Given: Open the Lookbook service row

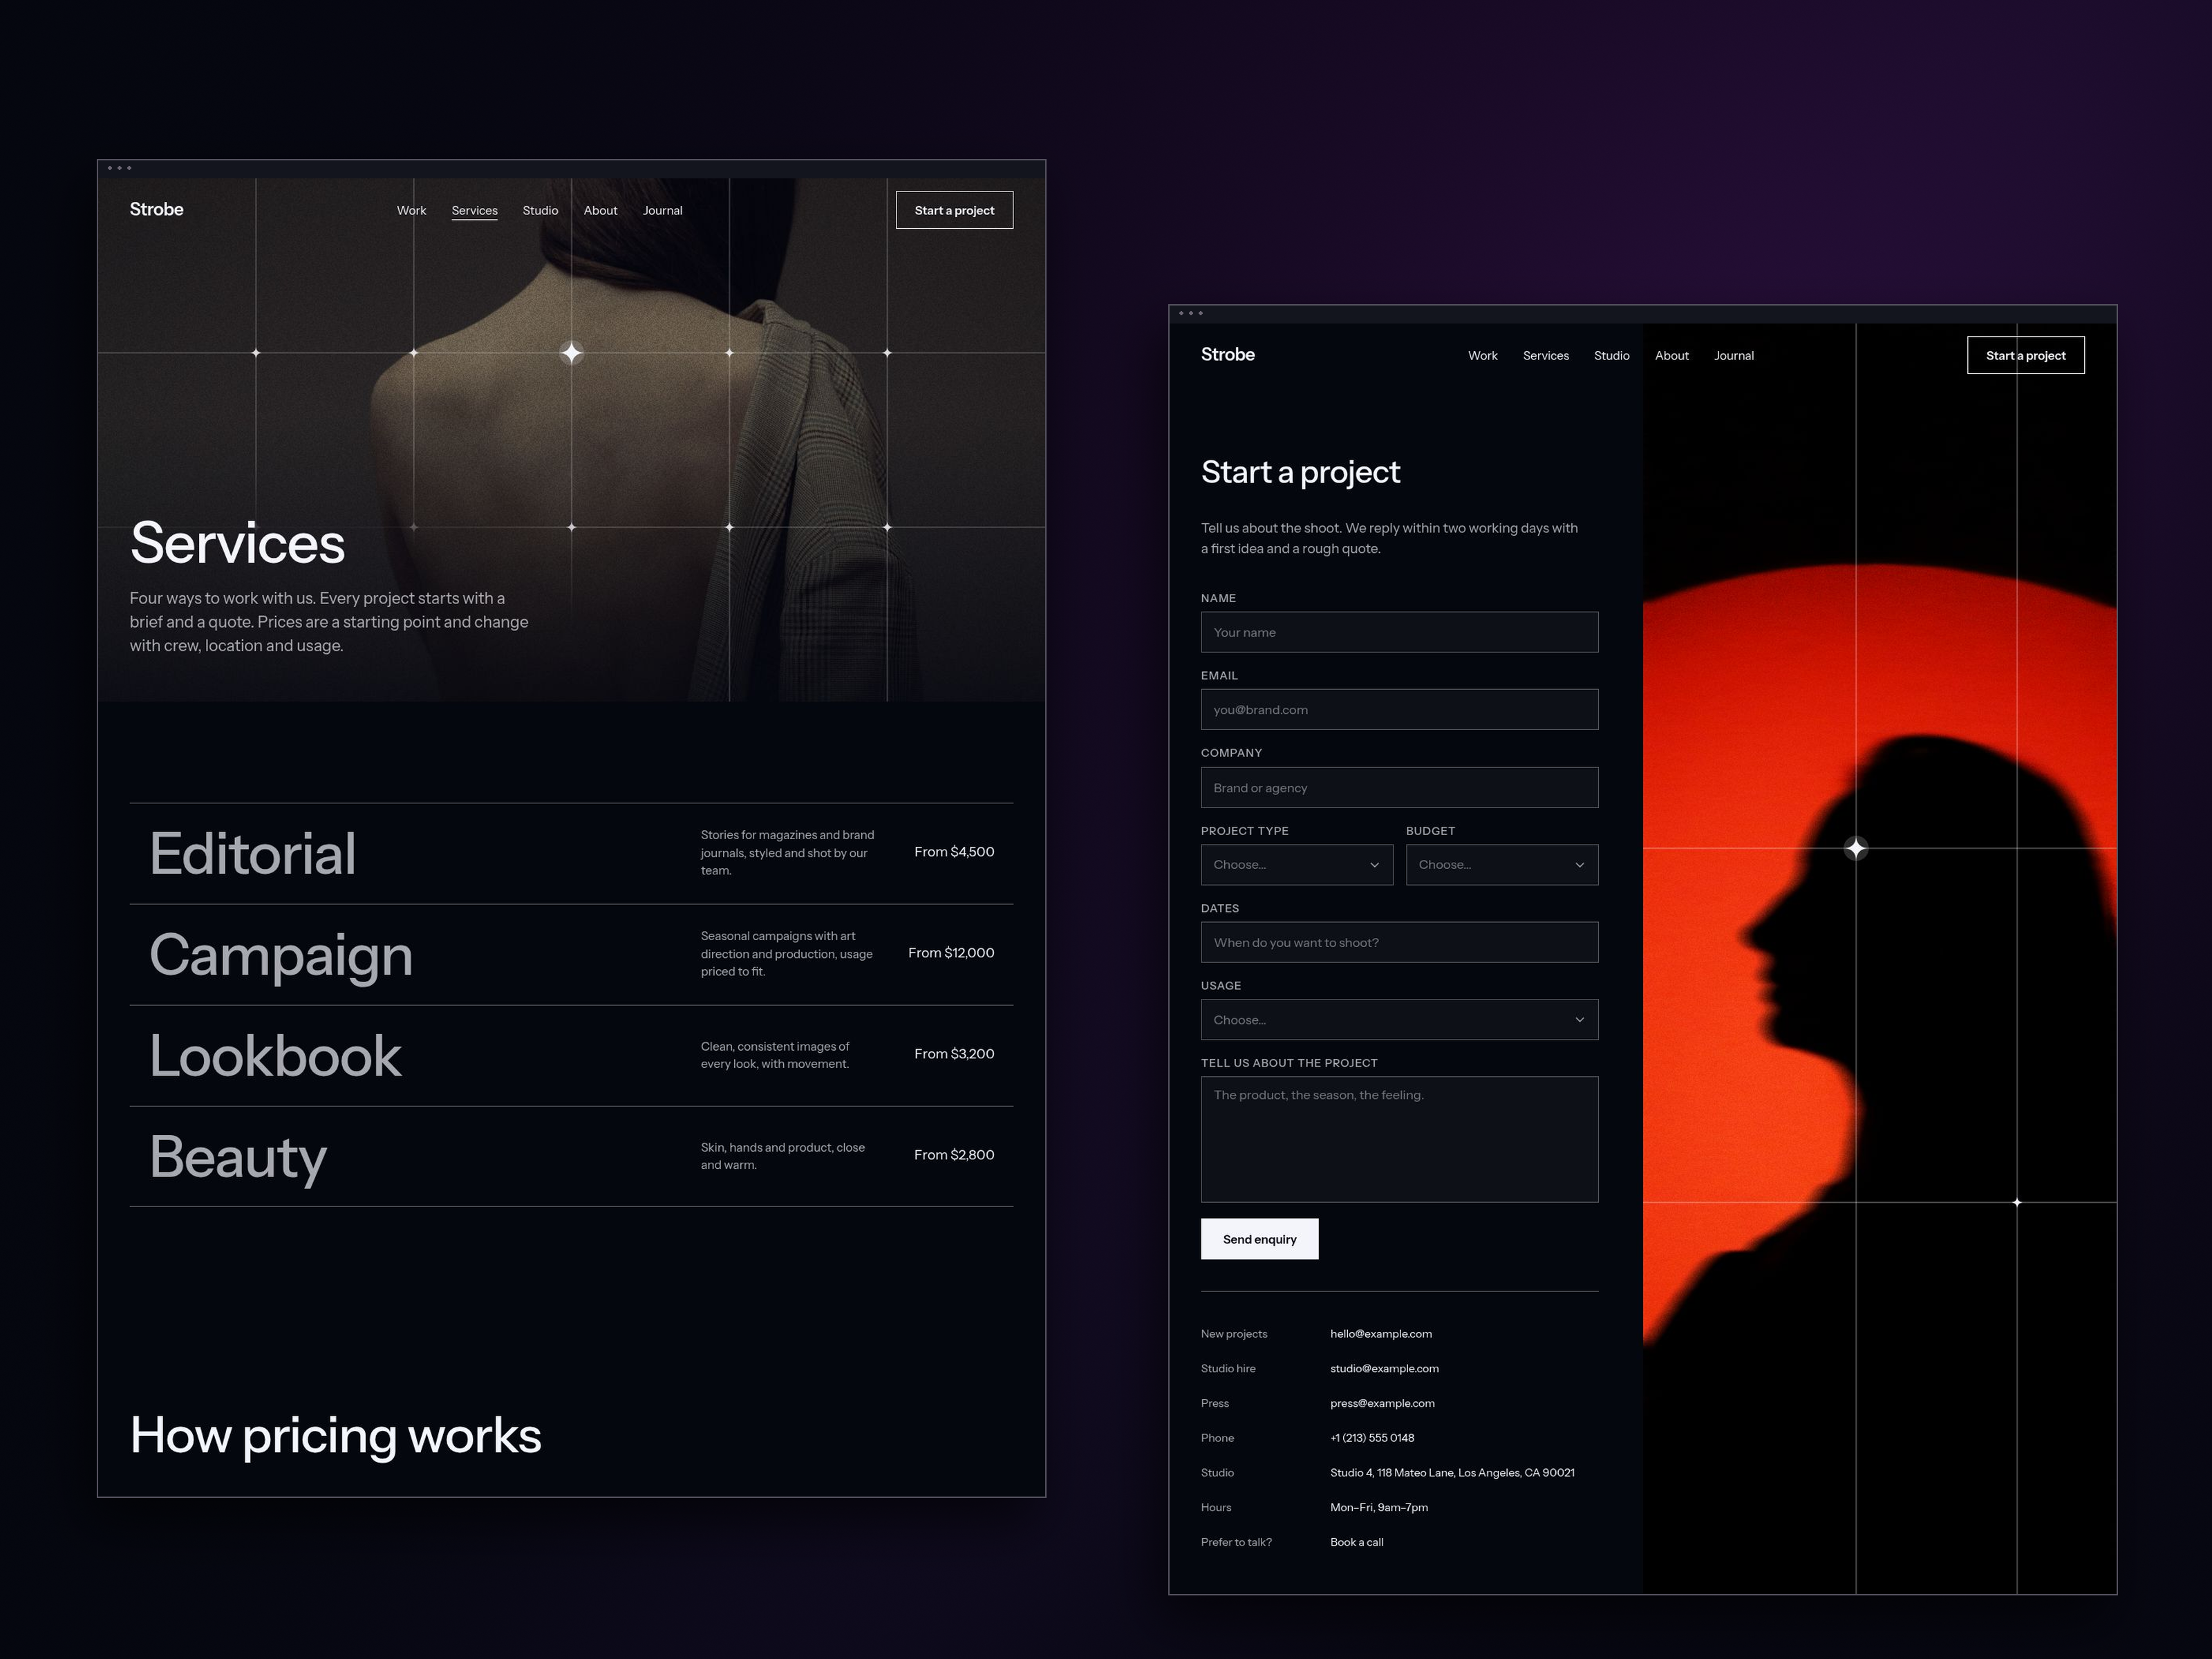Looking at the screenshot, I should pos(571,1055).
